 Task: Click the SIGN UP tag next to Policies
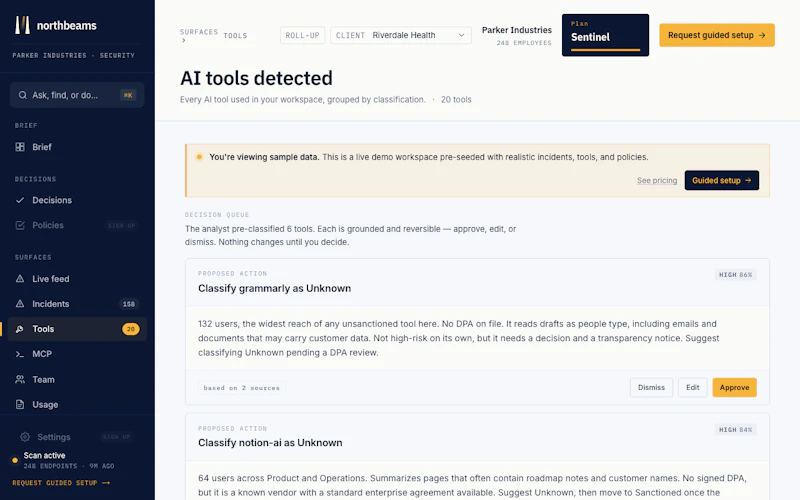121,226
